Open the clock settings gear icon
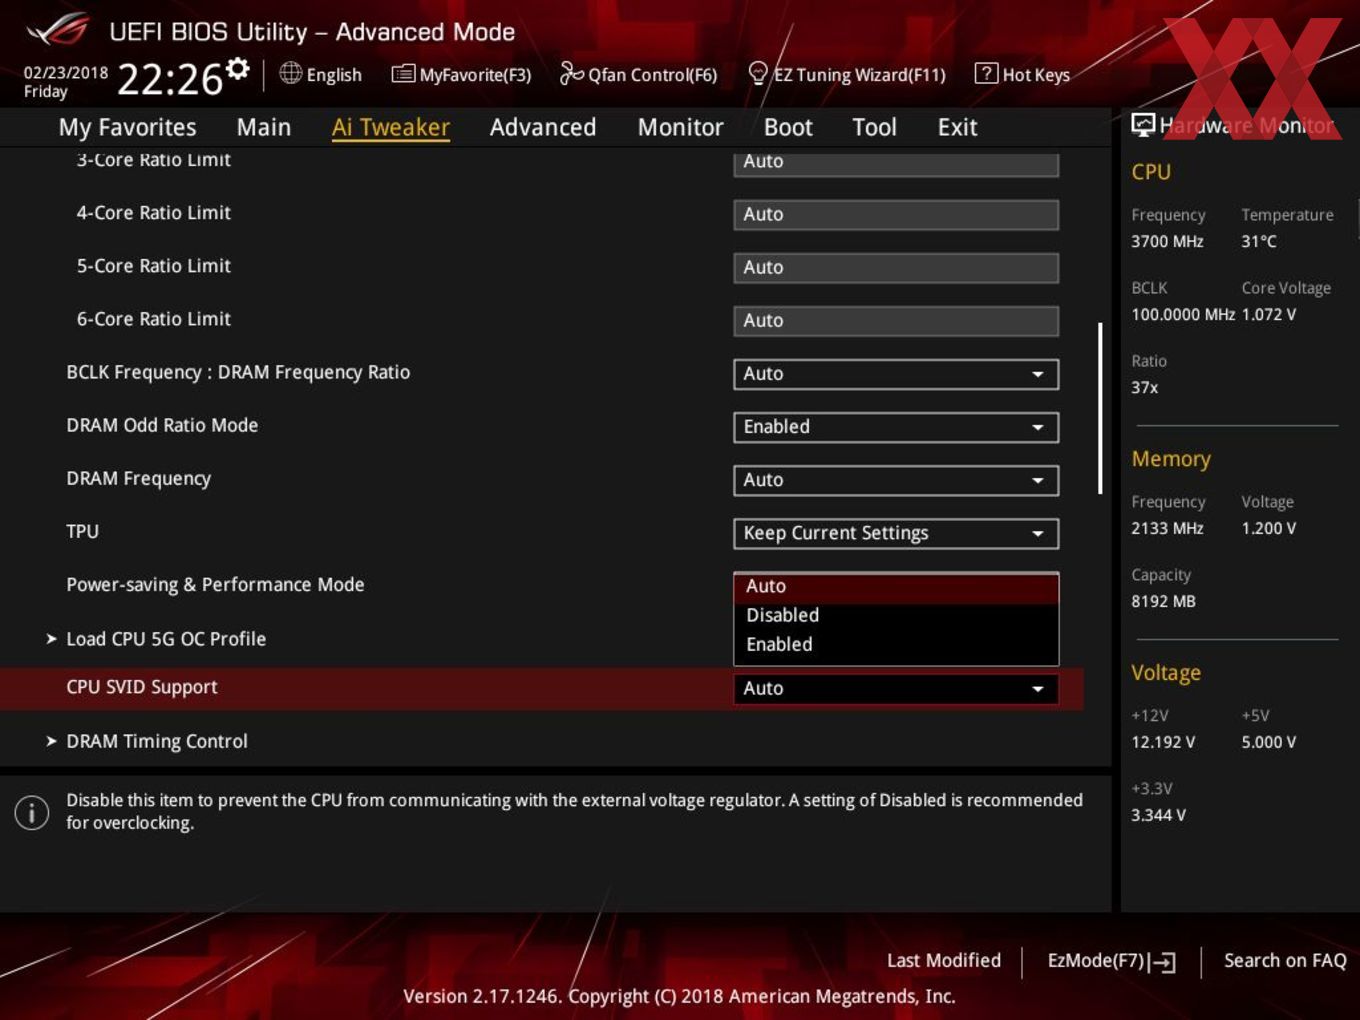Screen dimensions: 1360x1020 coord(238,68)
